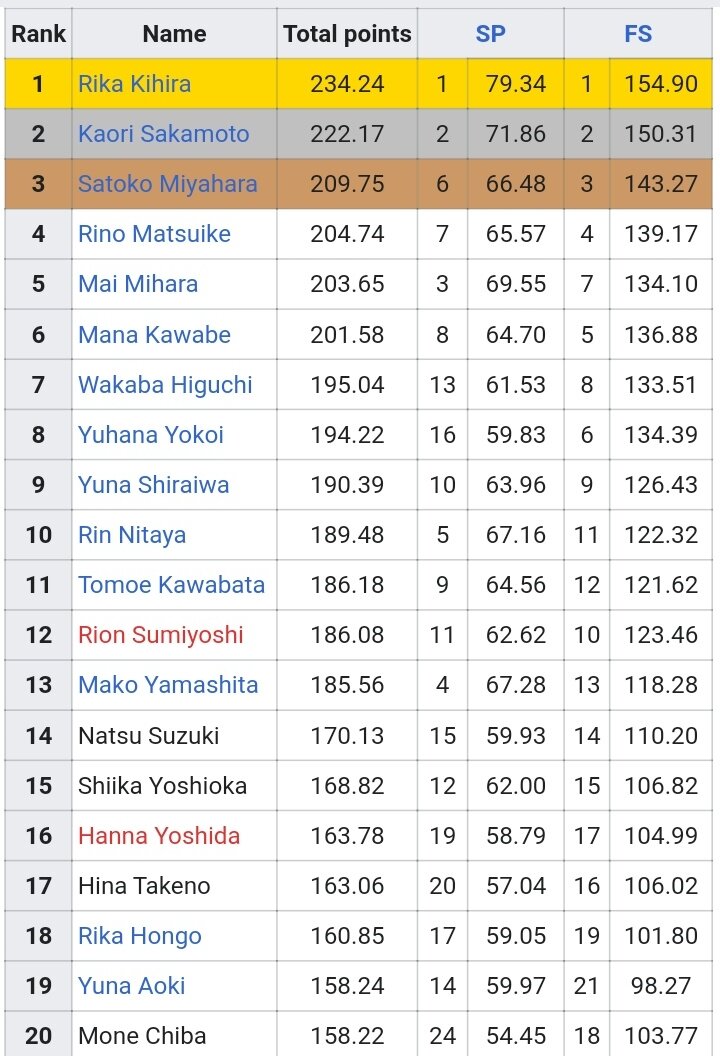Click Satoko Miyahara's name link
This screenshot has width=720, height=1056.
coord(168,184)
